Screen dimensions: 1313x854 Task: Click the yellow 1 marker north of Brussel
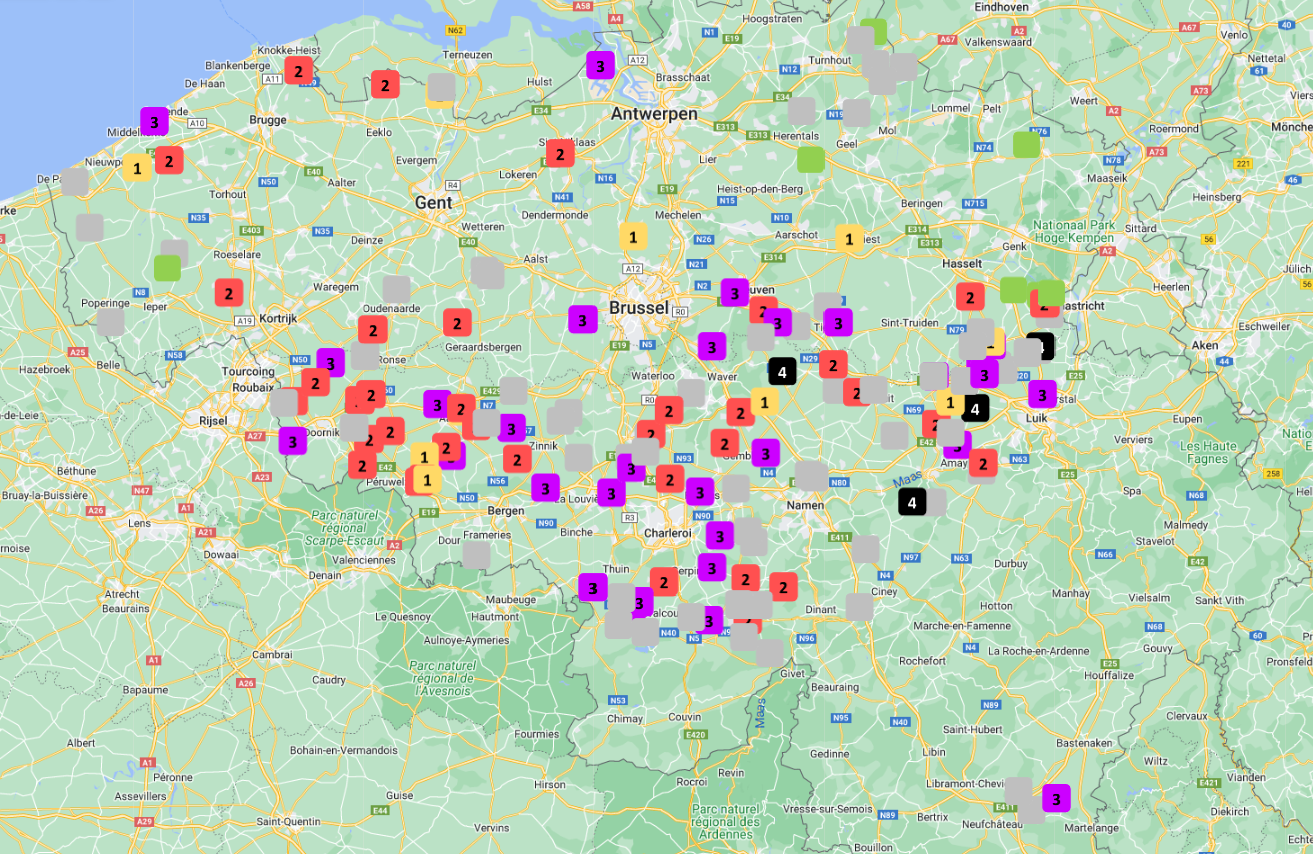[x=632, y=236]
